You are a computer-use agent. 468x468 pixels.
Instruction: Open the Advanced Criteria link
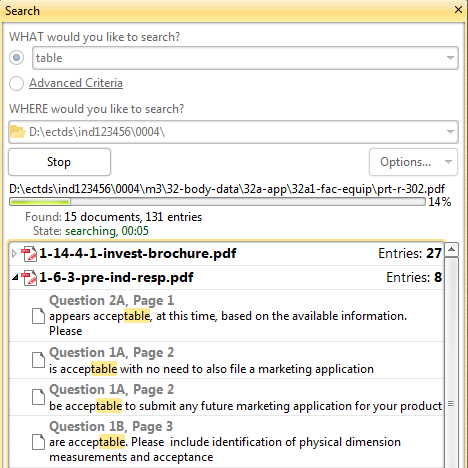(76, 83)
